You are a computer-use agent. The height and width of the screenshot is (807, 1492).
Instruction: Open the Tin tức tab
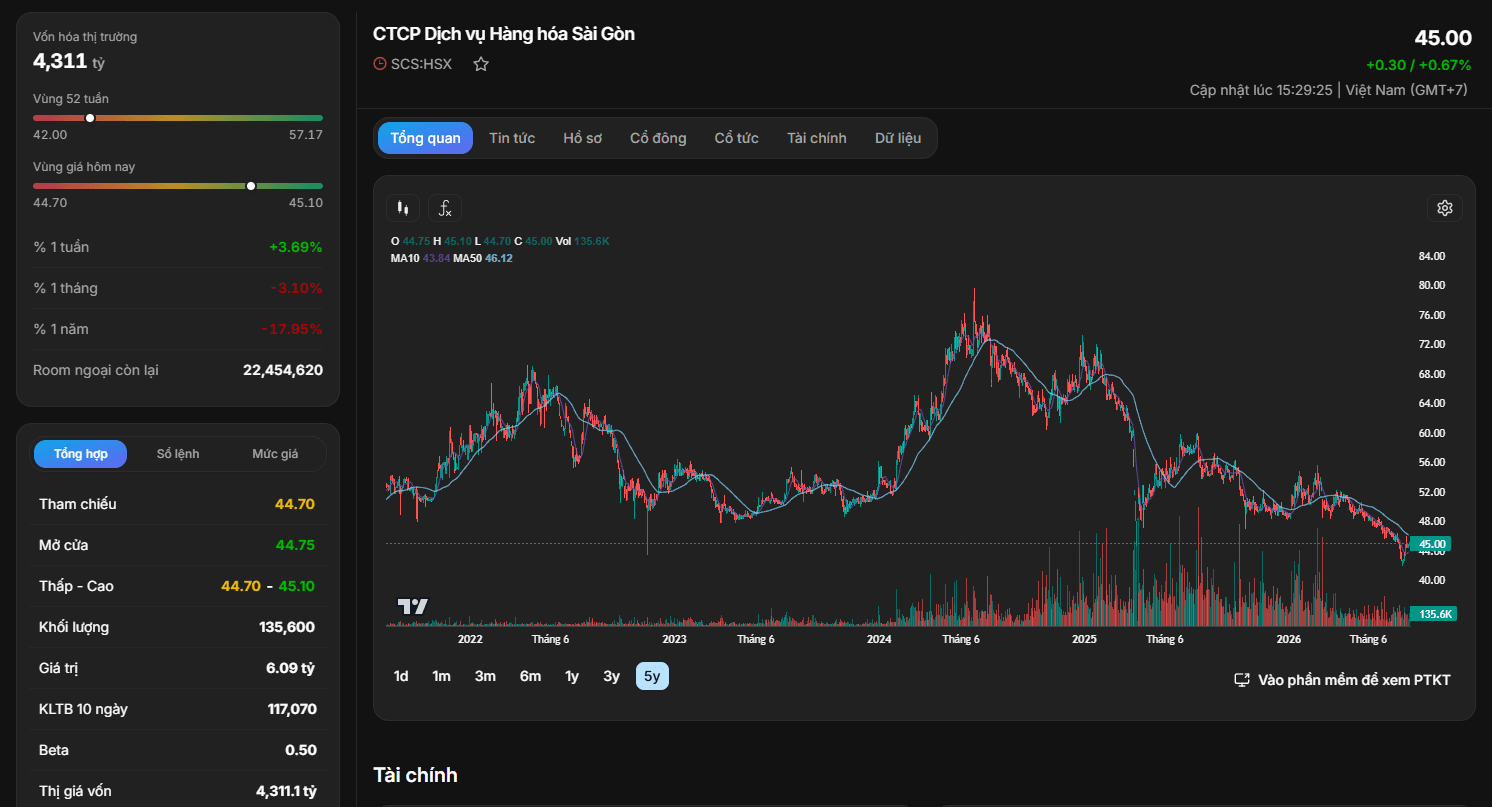pyautogui.click(x=512, y=138)
